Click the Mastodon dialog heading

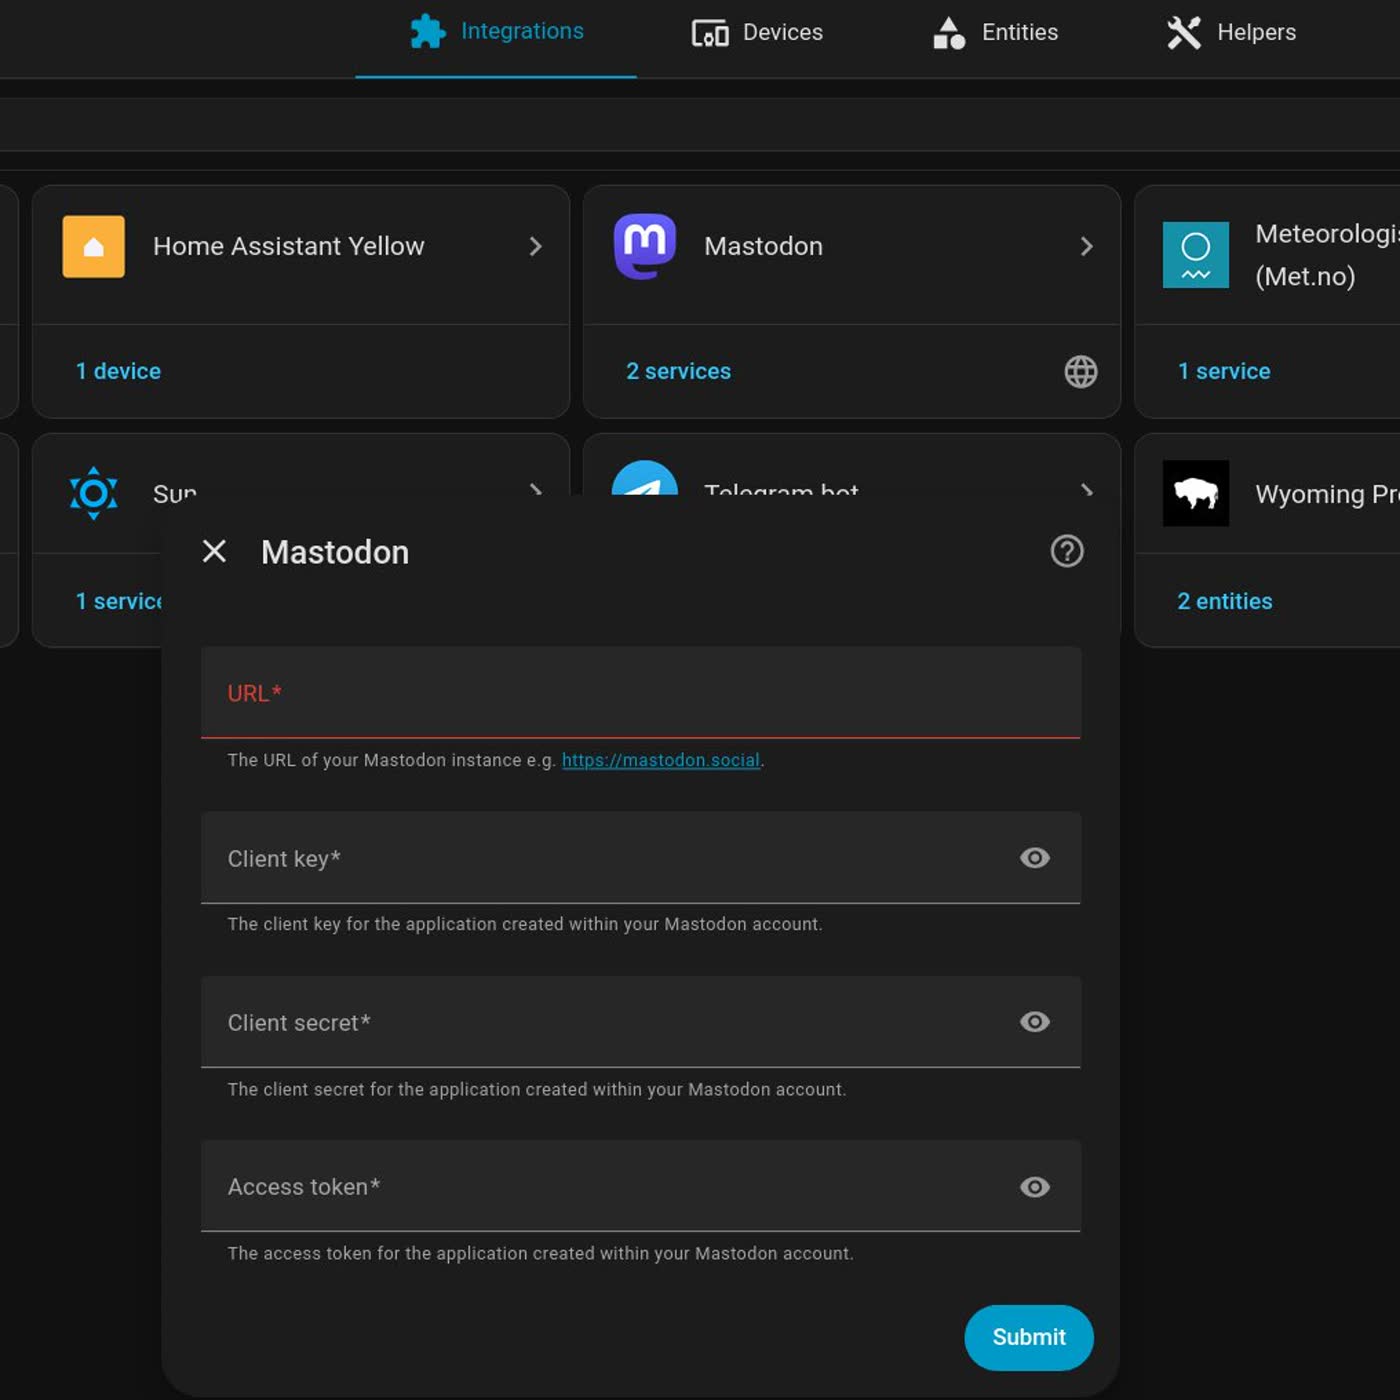(x=335, y=552)
